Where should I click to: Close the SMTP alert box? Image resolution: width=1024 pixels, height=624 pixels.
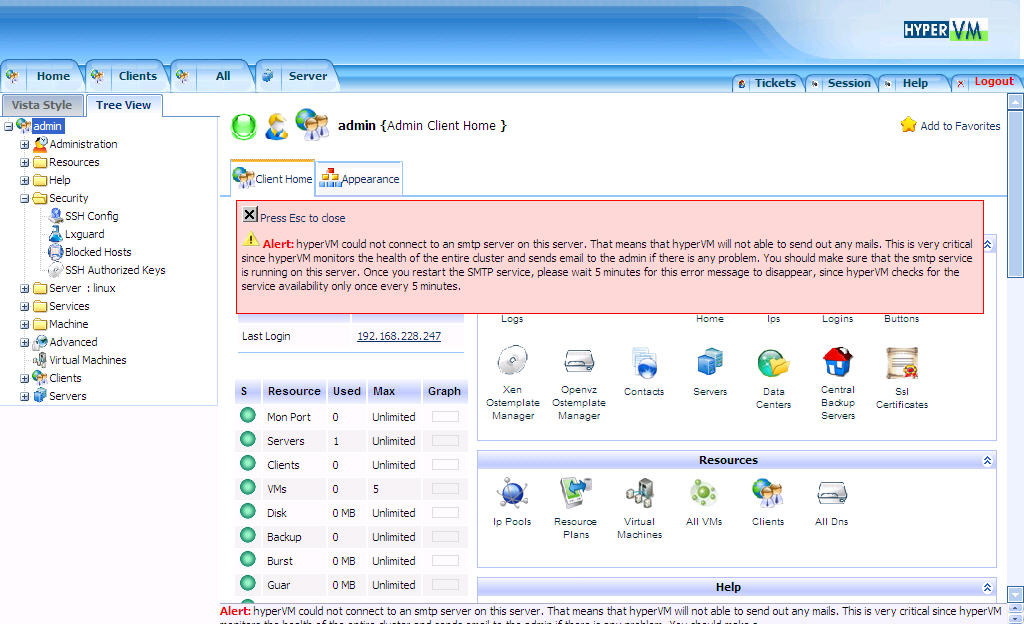(x=250, y=215)
